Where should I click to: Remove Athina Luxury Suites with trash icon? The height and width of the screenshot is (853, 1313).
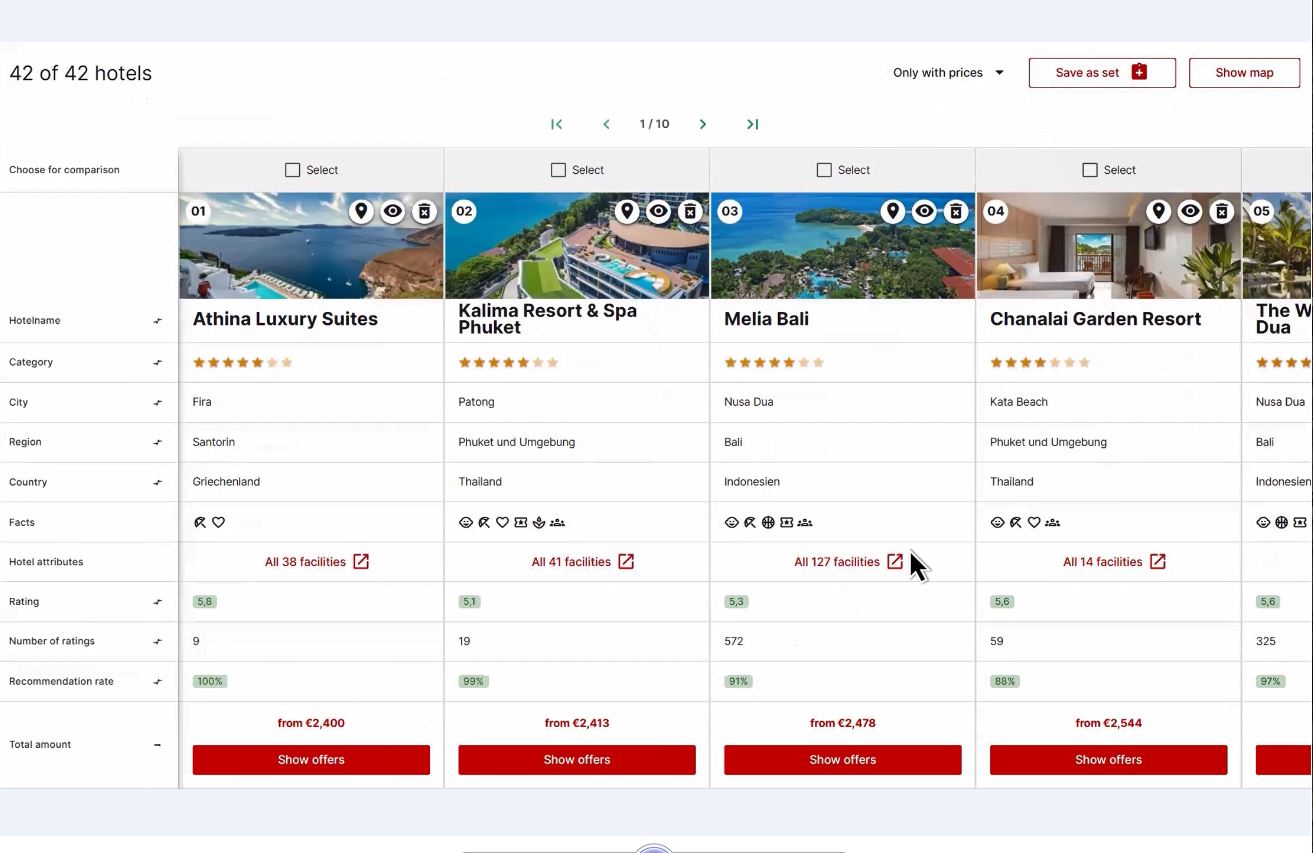[425, 211]
